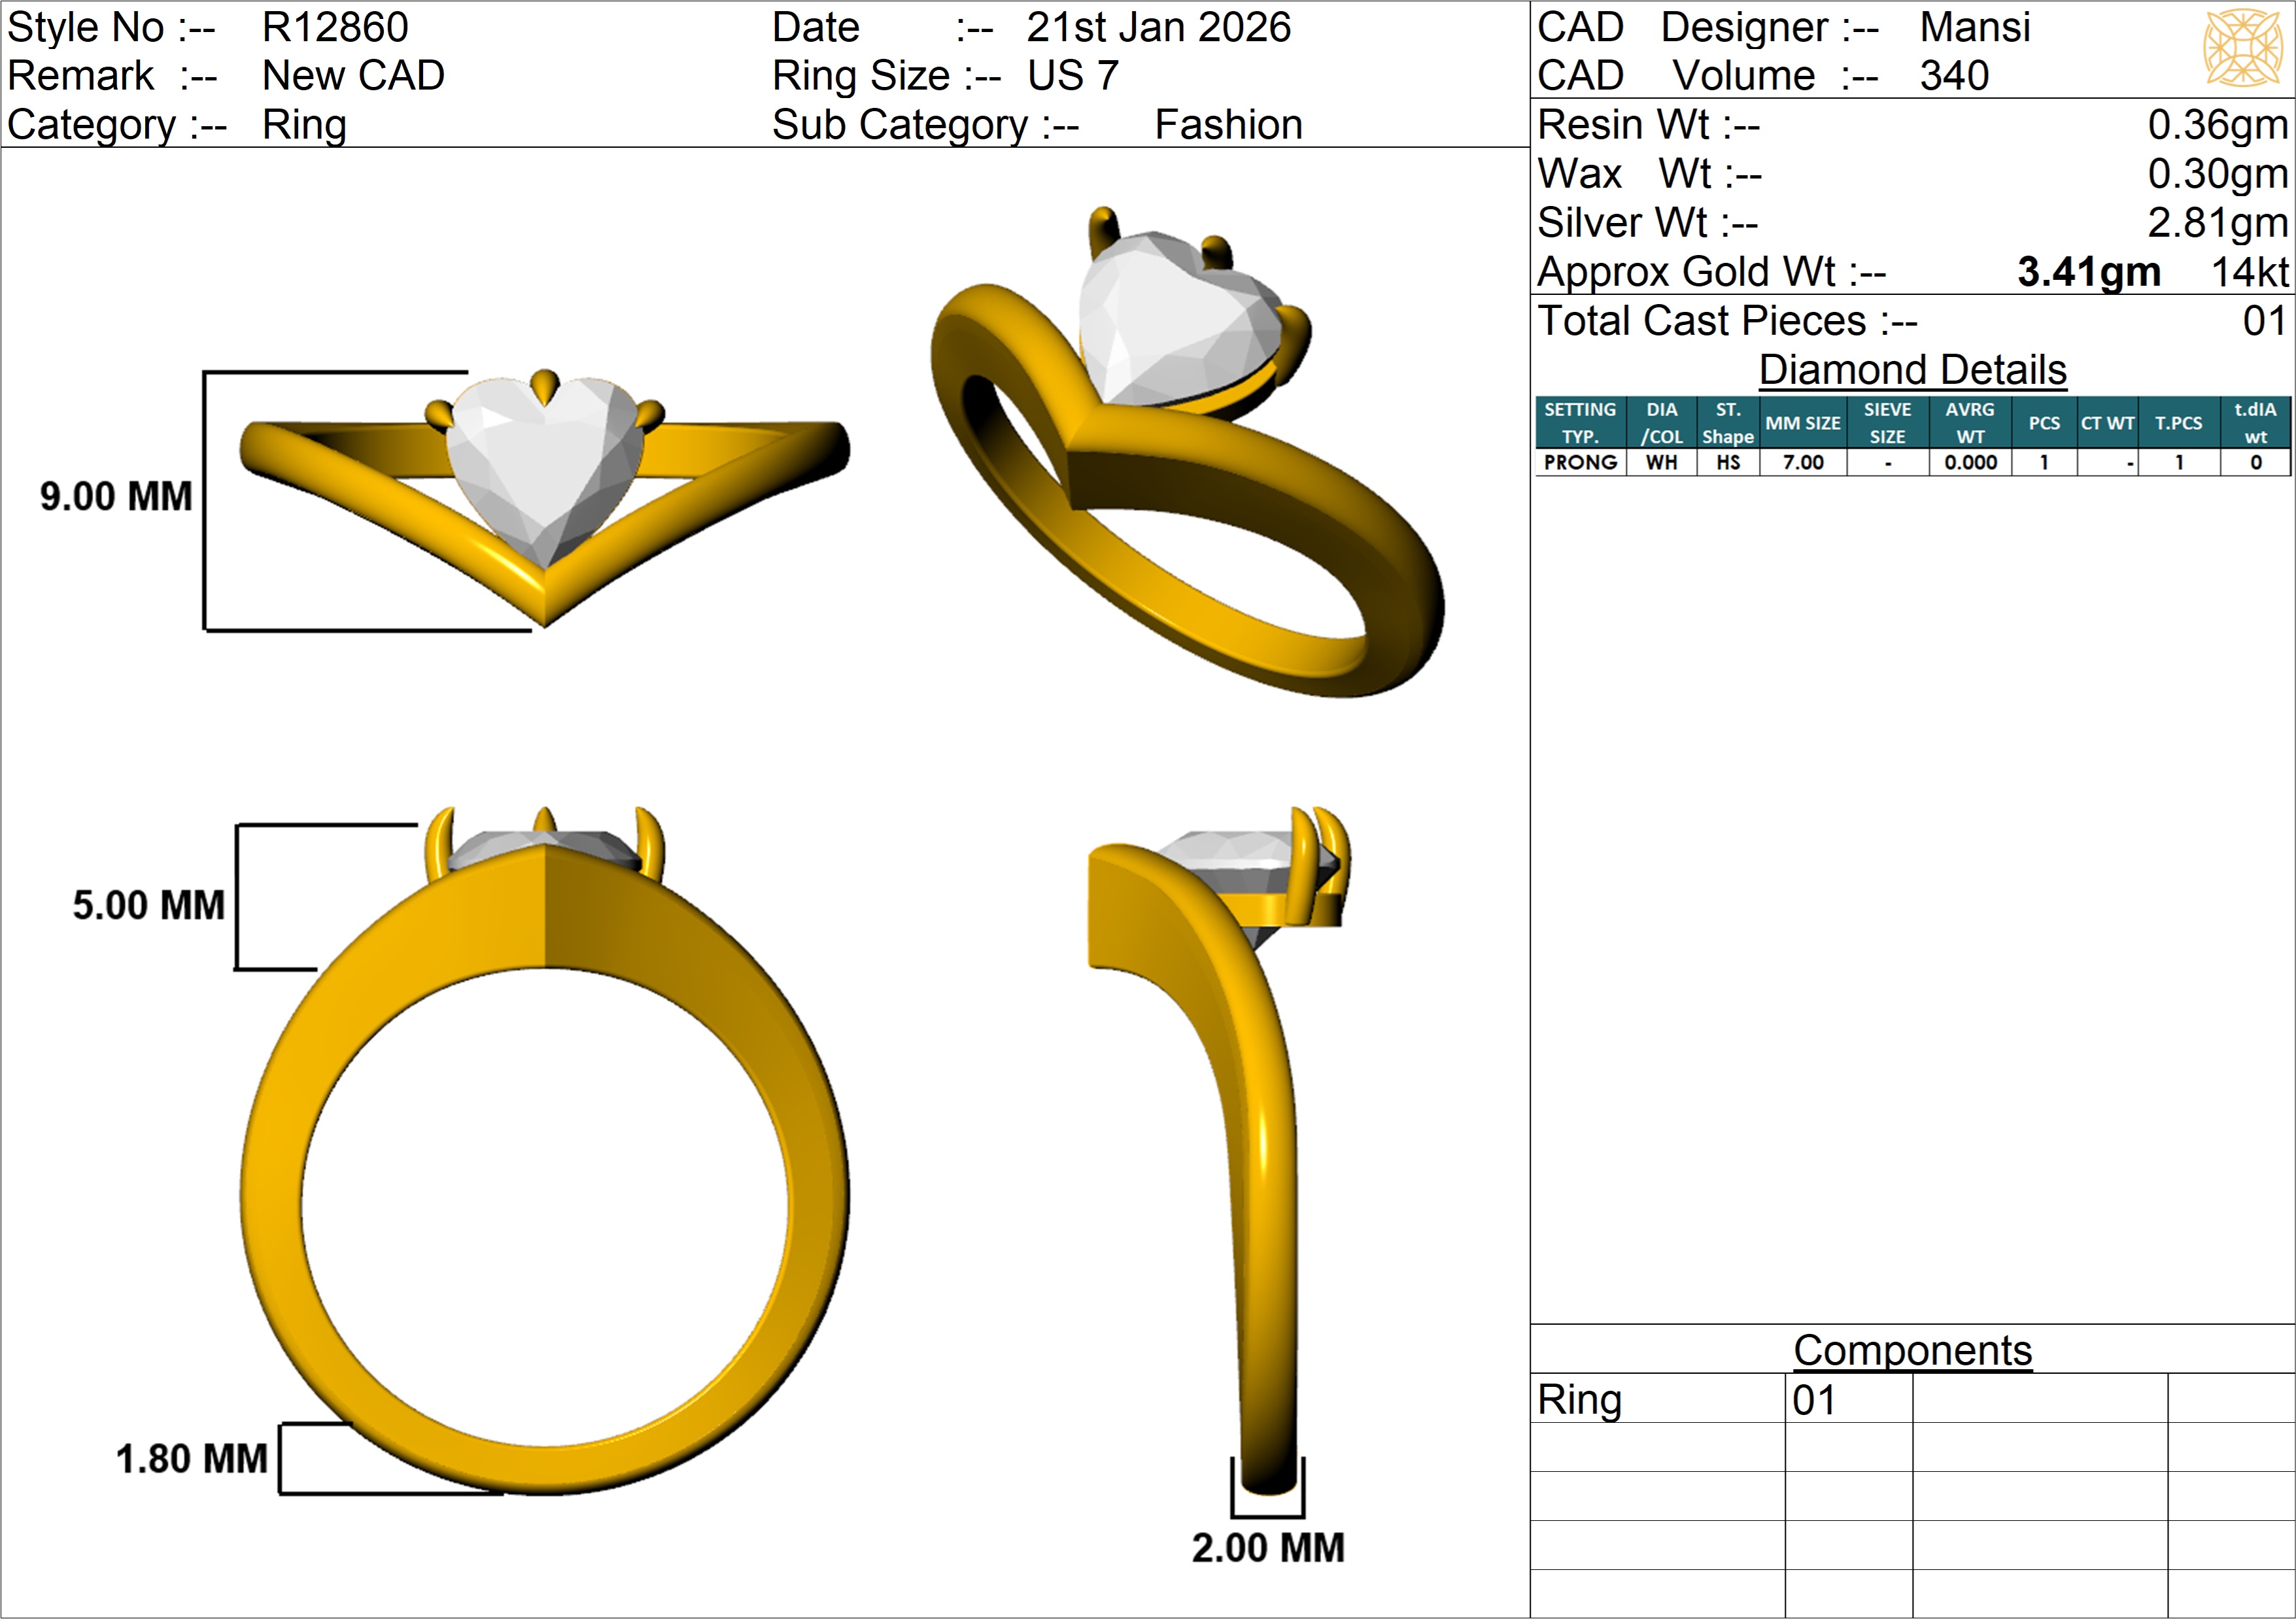2296x1619 pixels.
Task: Click the Components heading
Action: pos(1912,1350)
